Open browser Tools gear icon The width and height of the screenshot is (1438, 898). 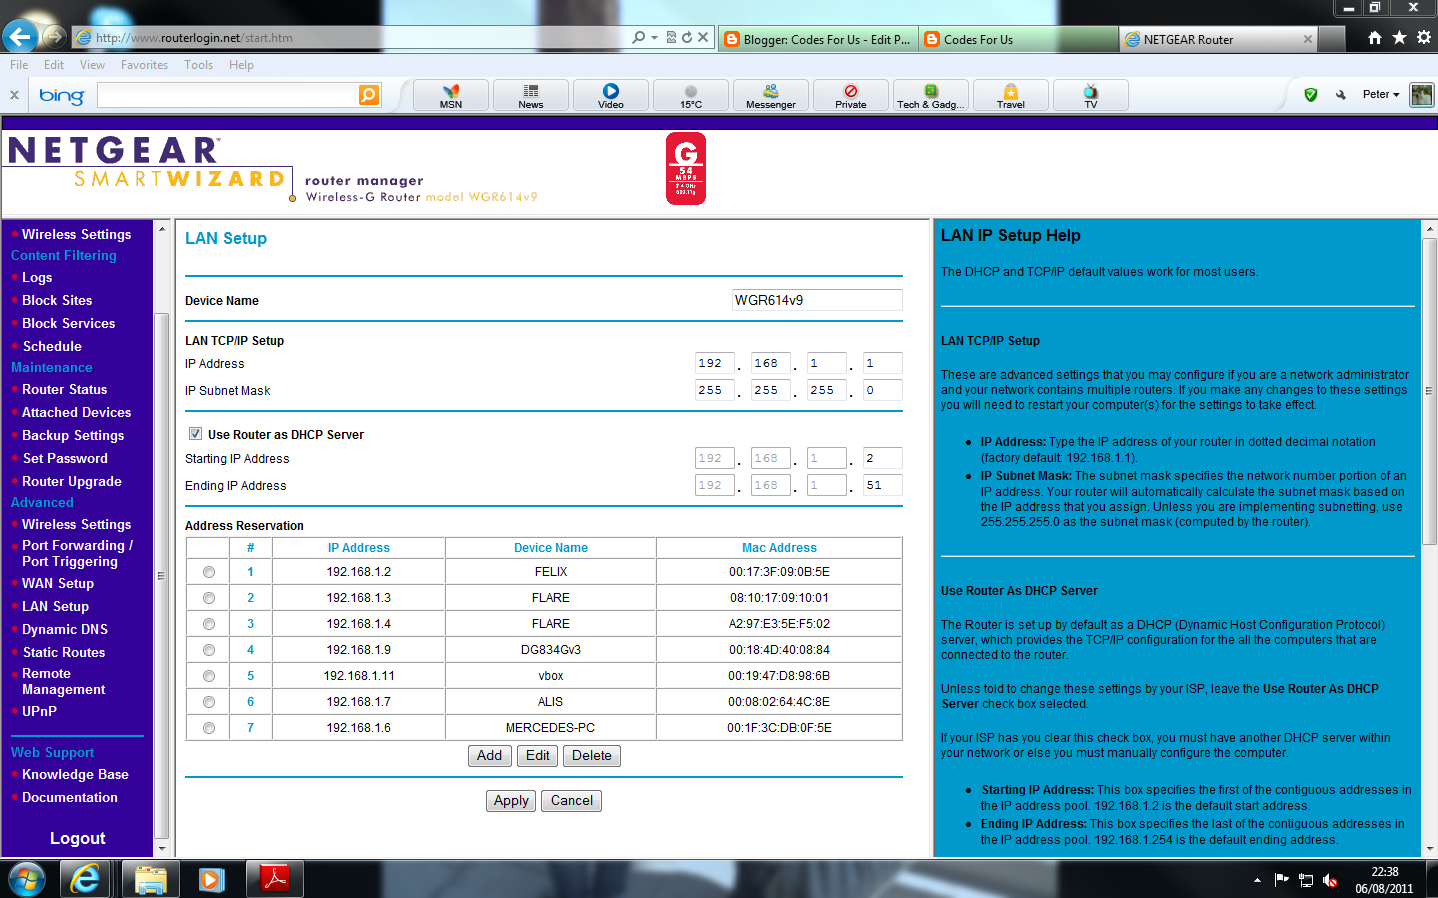coord(1424,37)
